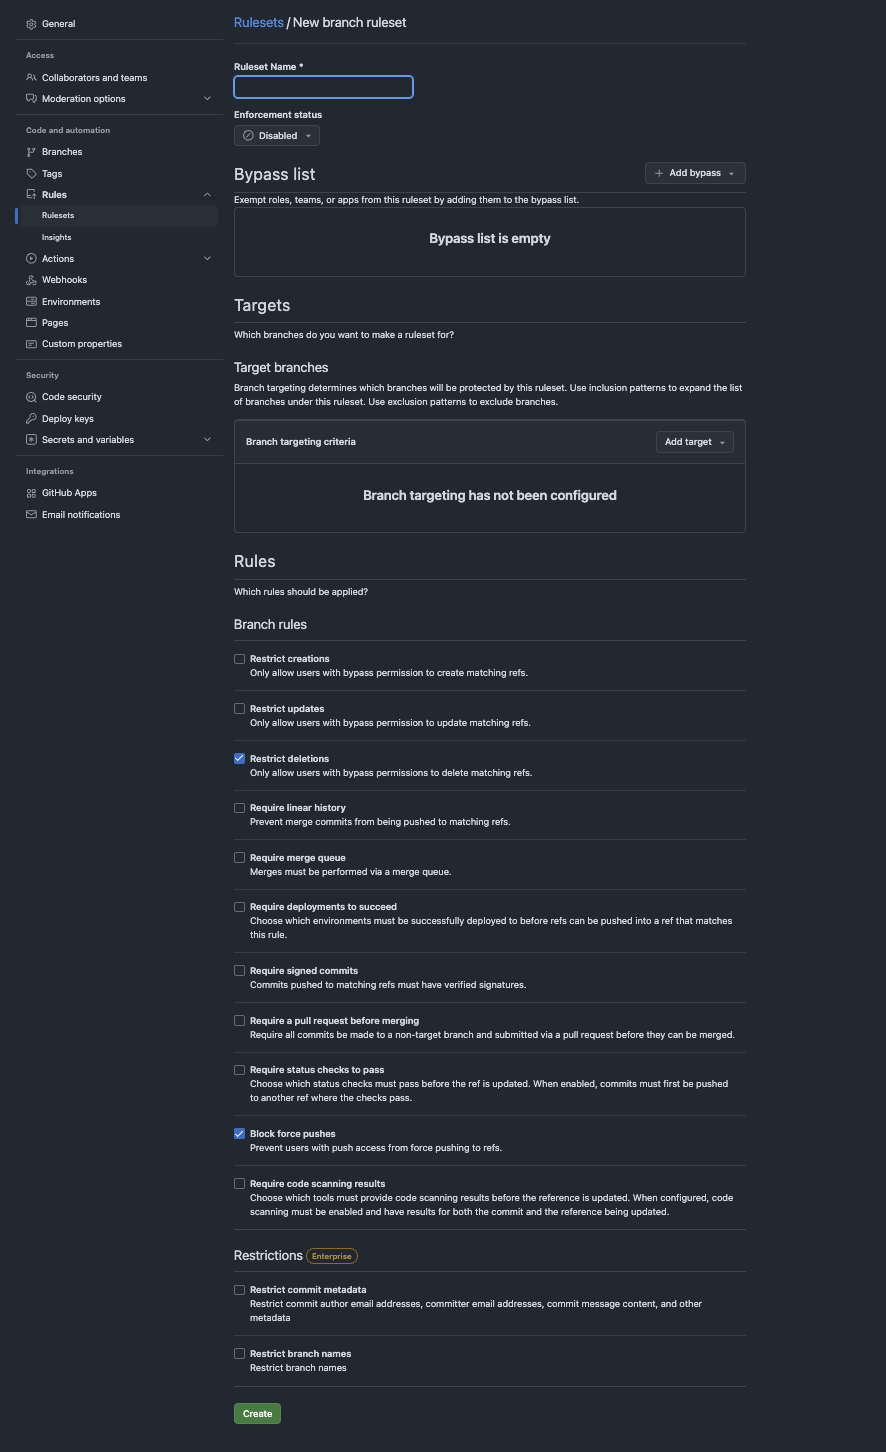Follow the Rulesets breadcrumb link
The image size is (886, 1452).
click(258, 22)
